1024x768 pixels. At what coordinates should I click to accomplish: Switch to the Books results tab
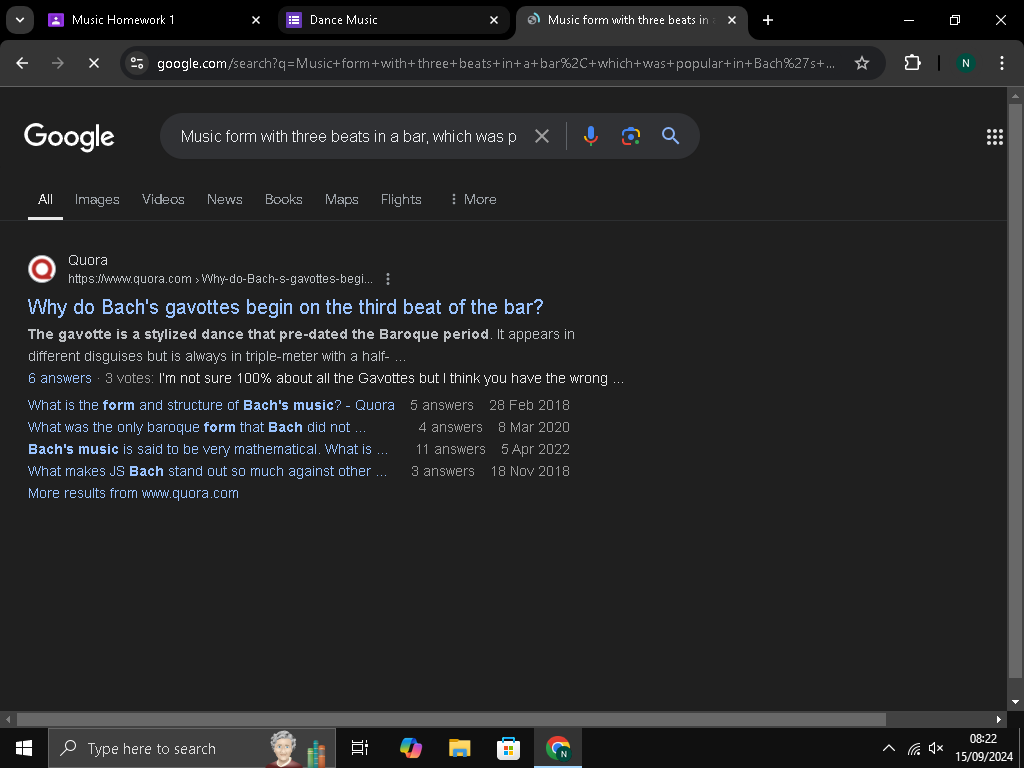point(283,200)
